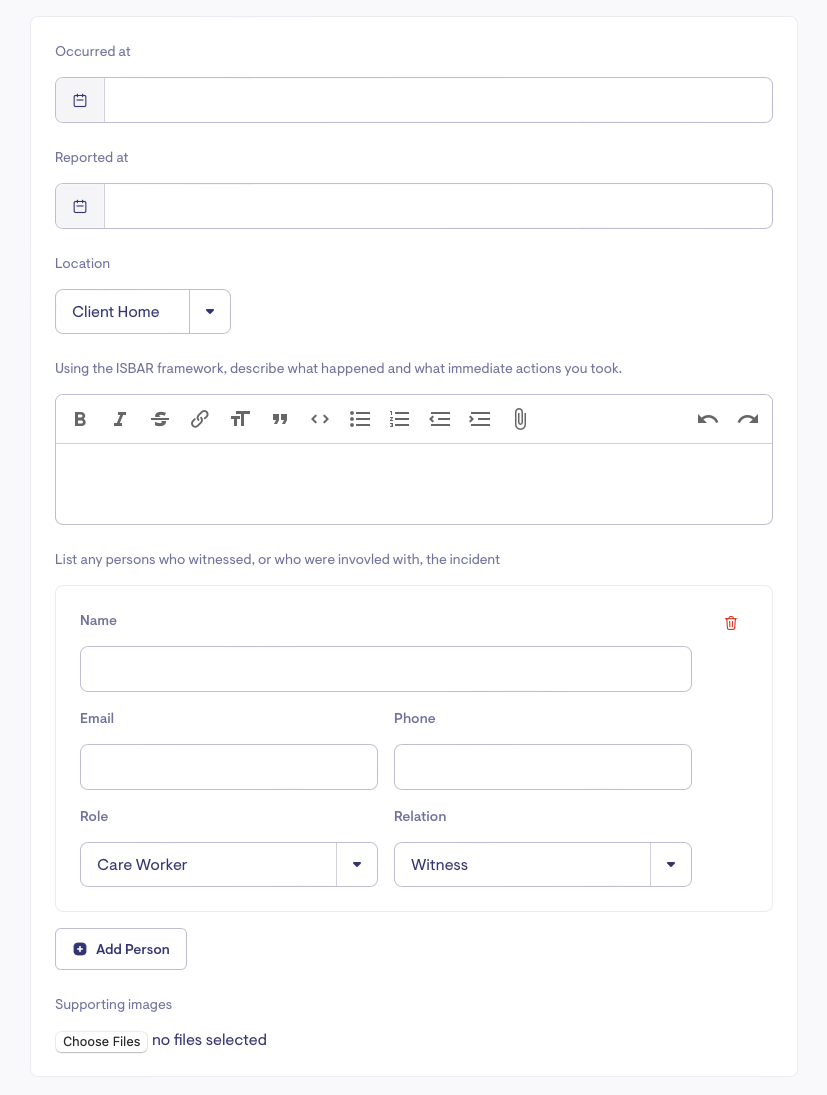Attach a file with the paperclip icon
This screenshot has width=827, height=1095.
[x=520, y=419]
